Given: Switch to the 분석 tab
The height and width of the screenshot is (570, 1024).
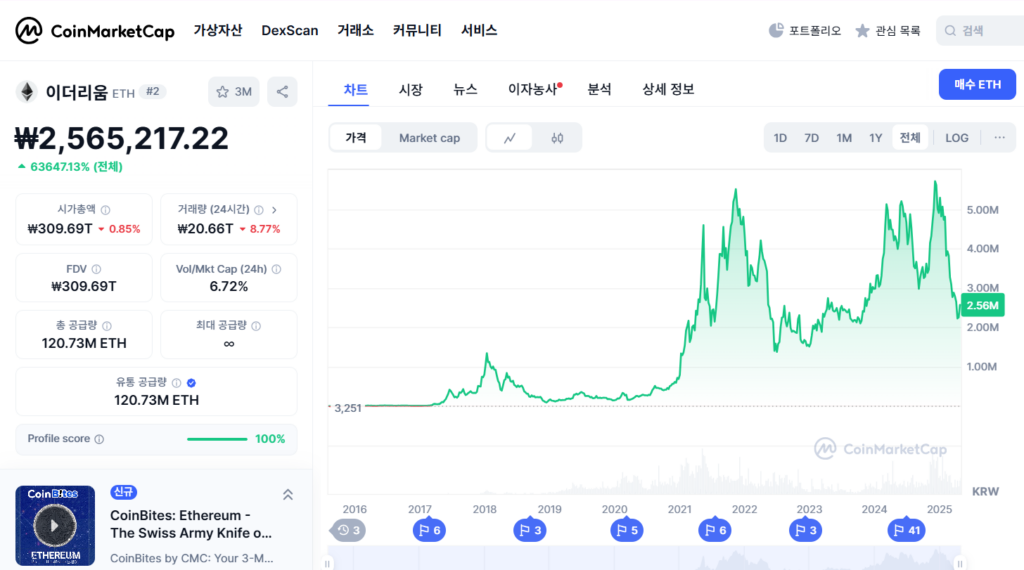Looking at the screenshot, I should click(x=599, y=89).
